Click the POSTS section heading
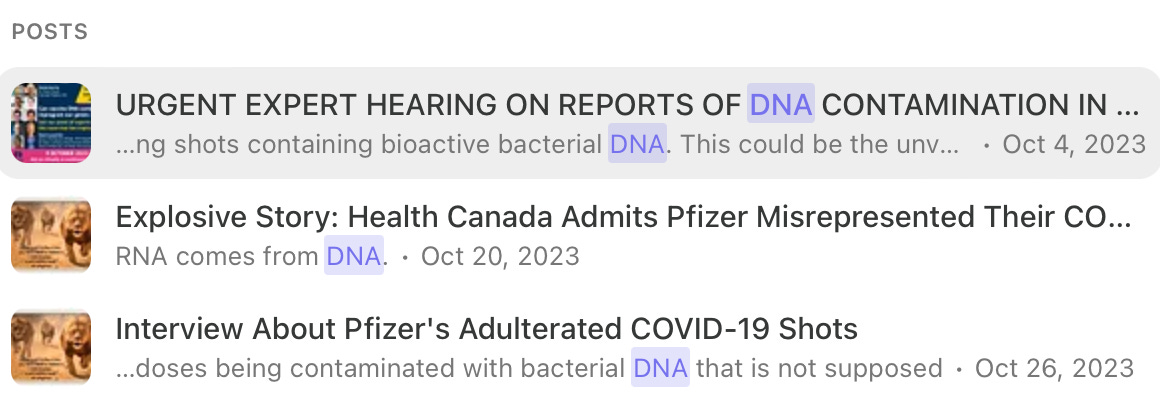1160x416 pixels. click(x=50, y=32)
